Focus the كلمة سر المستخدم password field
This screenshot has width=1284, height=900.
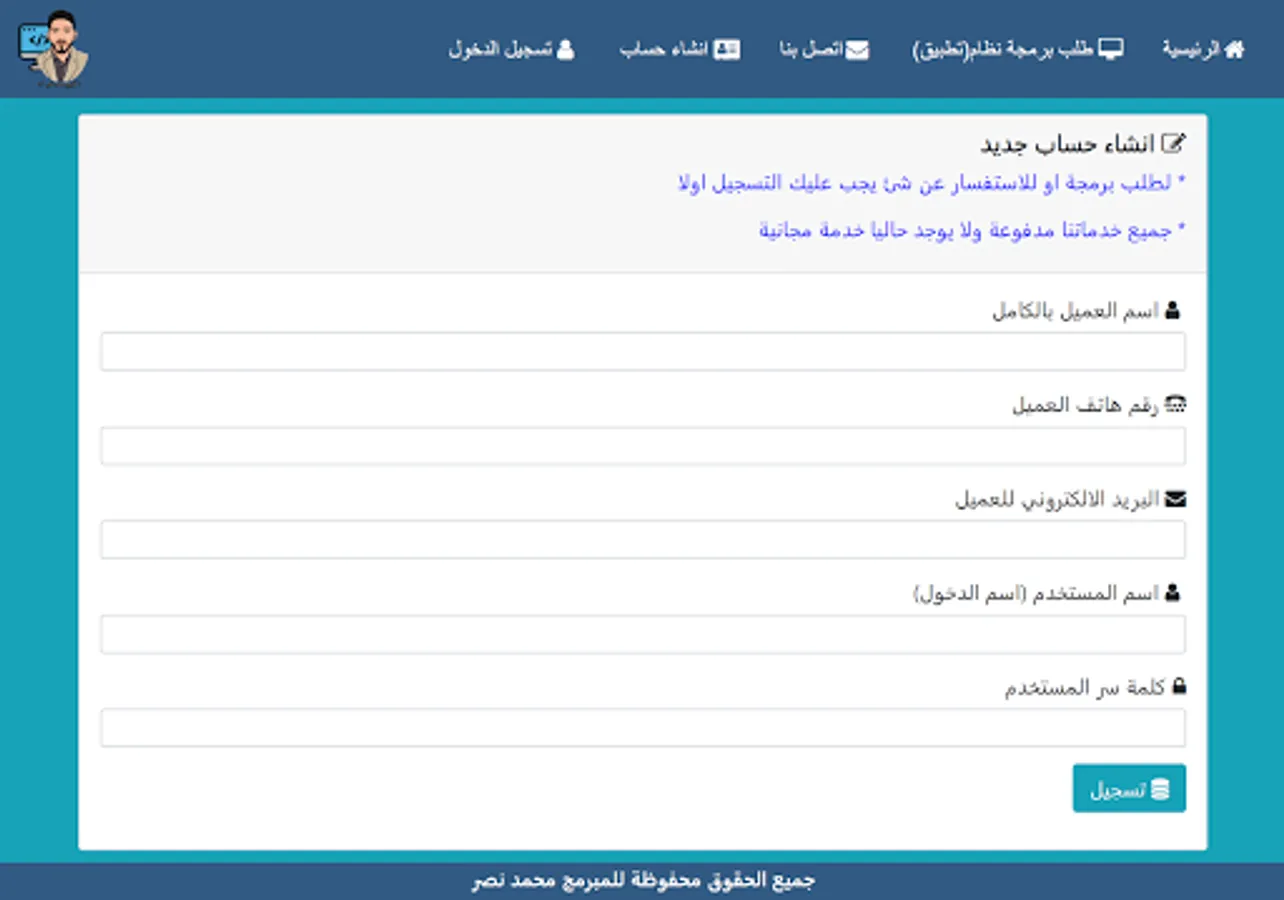click(x=643, y=728)
